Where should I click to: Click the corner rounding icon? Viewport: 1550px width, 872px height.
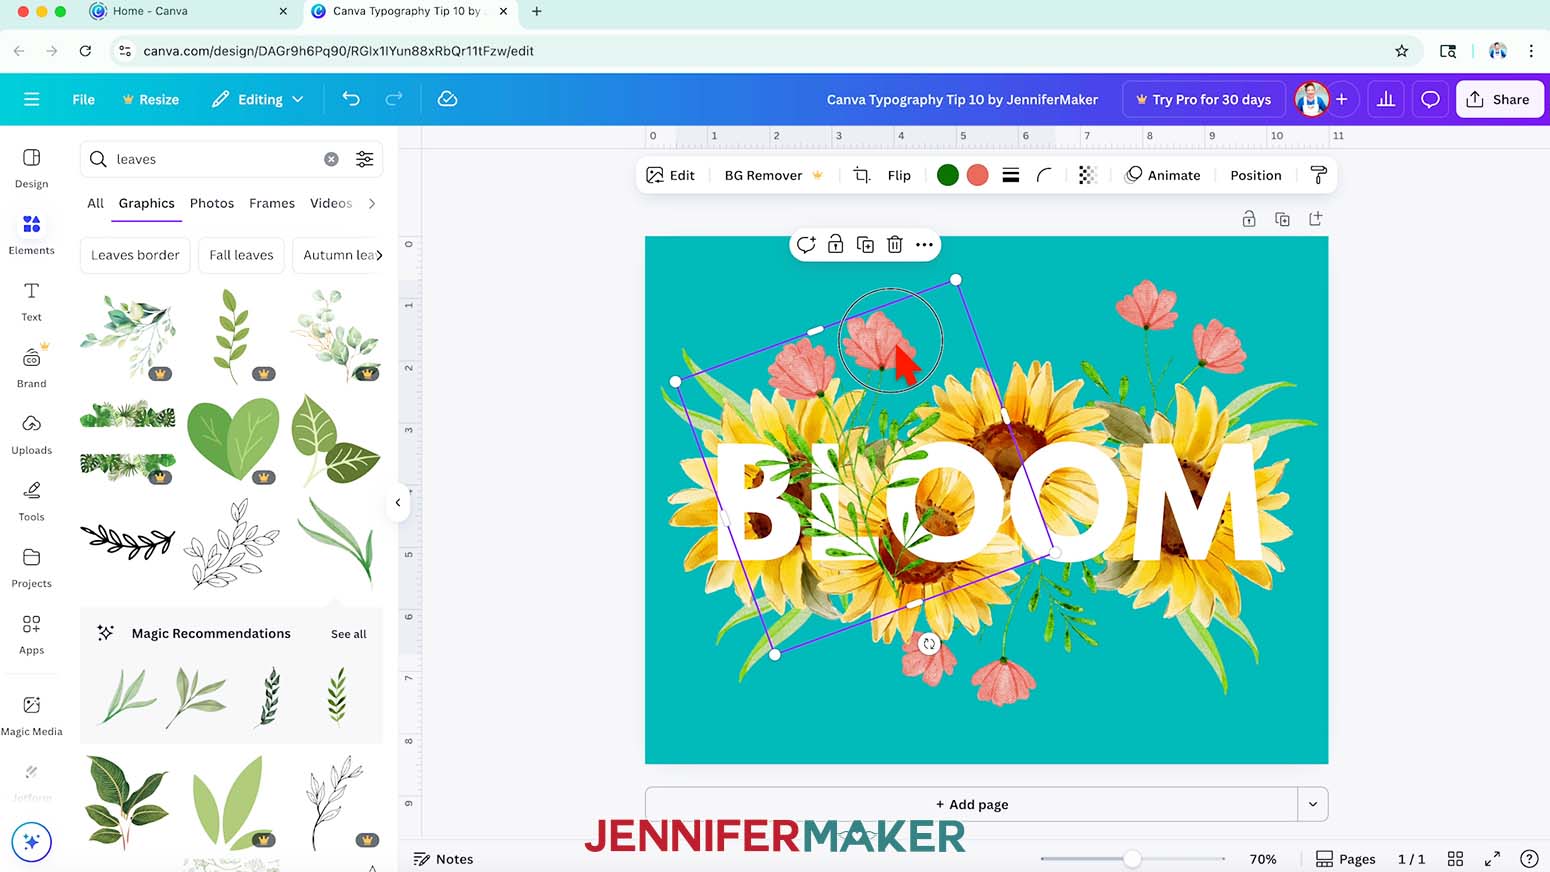[x=1044, y=175]
